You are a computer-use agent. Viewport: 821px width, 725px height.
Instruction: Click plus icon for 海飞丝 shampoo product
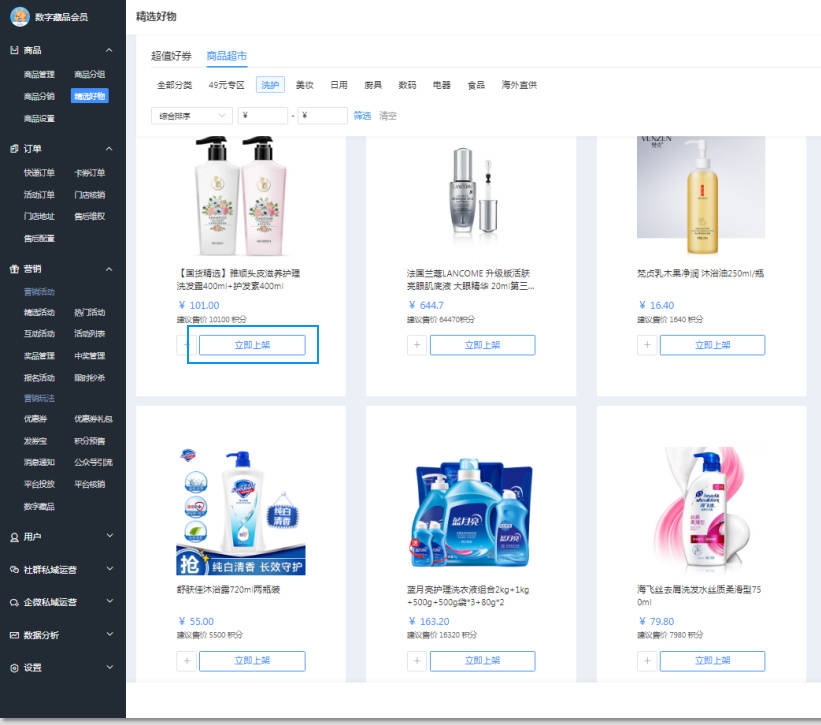click(647, 661)
